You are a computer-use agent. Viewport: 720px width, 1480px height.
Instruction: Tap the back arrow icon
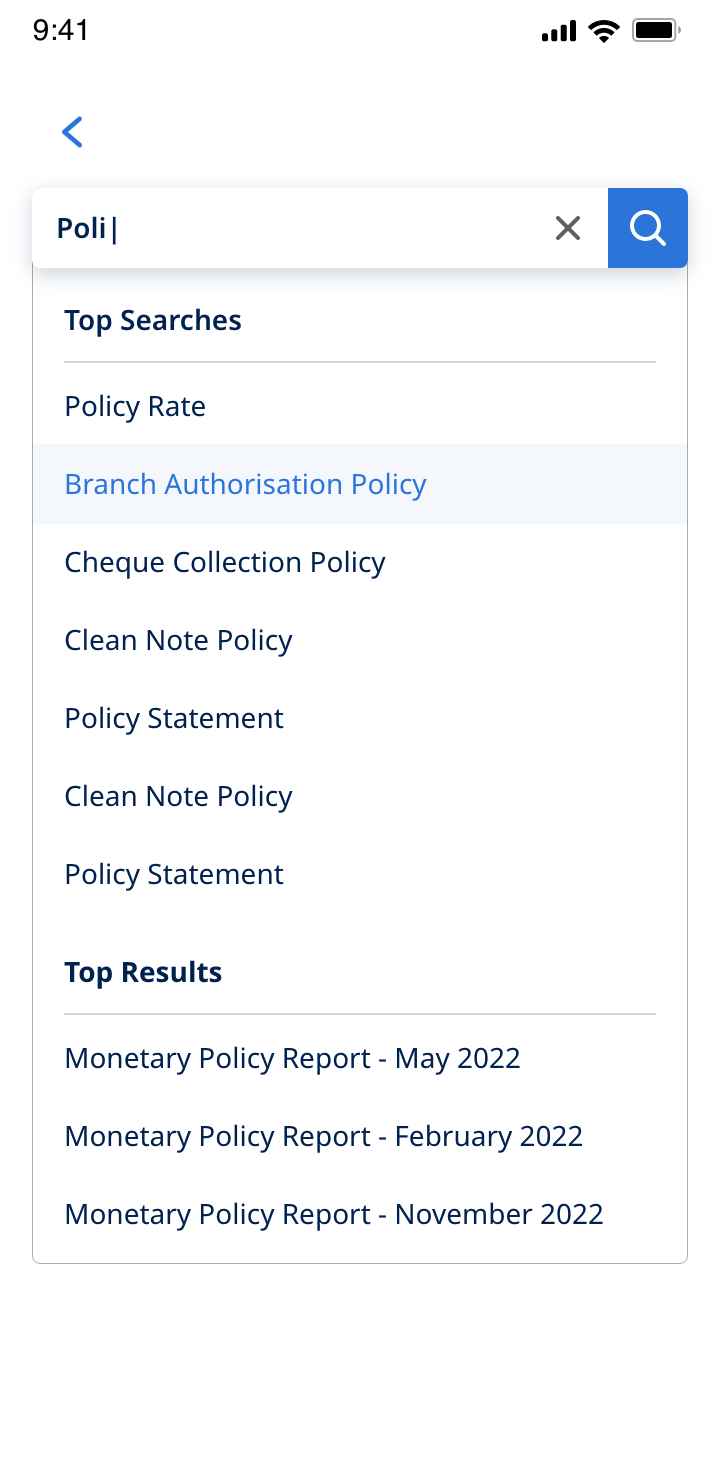pos(72,132)
